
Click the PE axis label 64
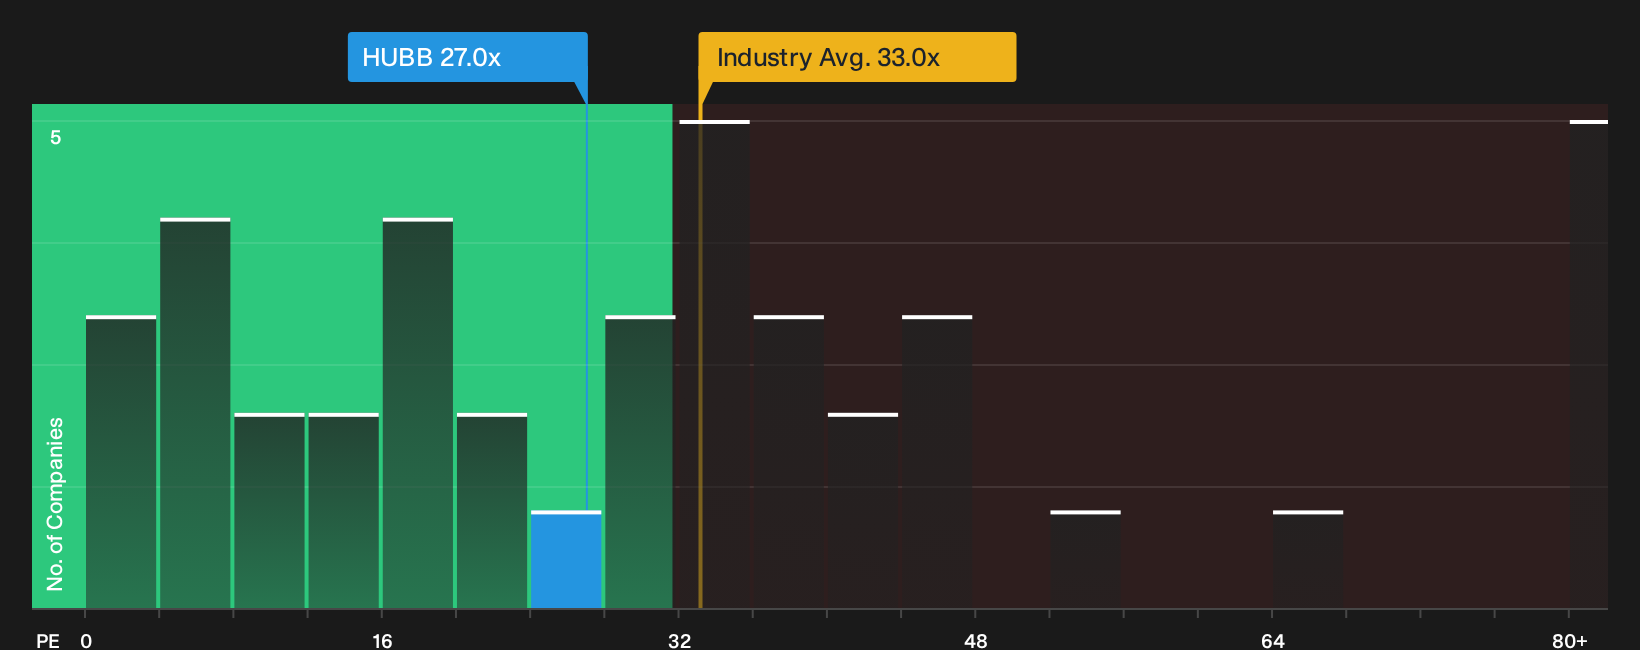(x=1272, y=640)
